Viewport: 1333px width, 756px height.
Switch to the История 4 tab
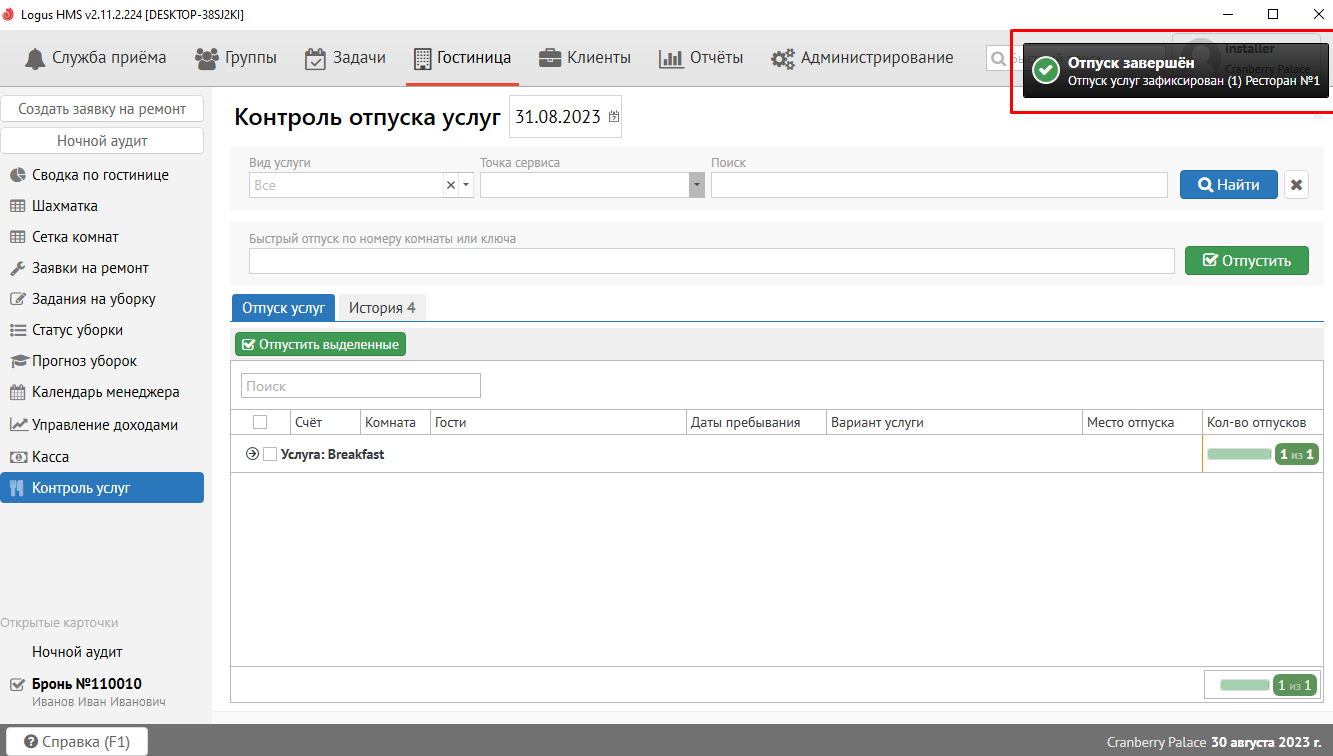pos(382,308)
